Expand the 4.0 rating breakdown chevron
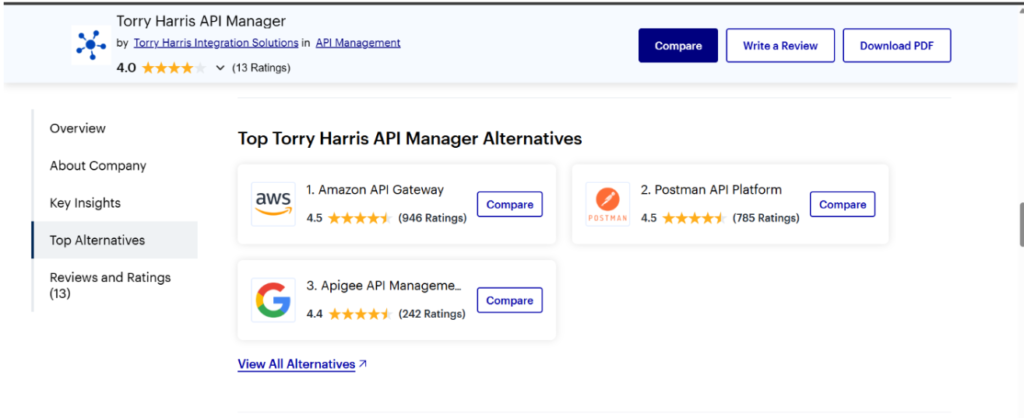 tap(220, 68)
